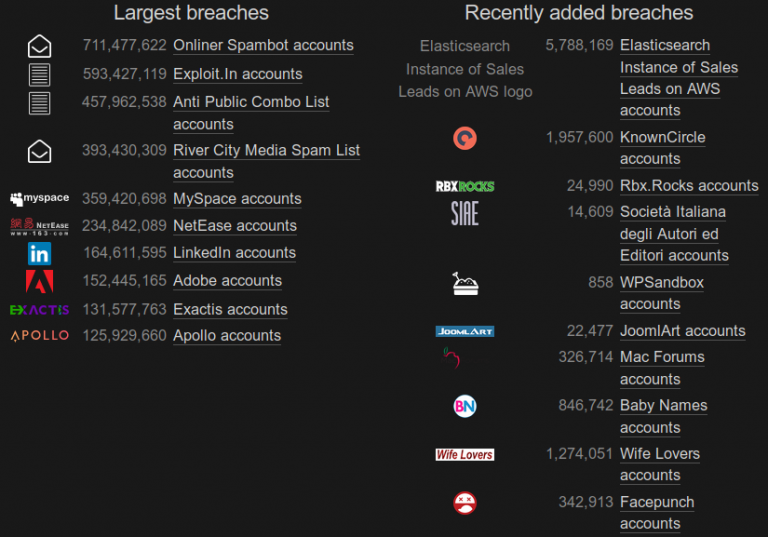Image resolution: width=768 pixels, height=537 pixels.
Task: Click the KnownCircle orange logo icon
Action: coord(465,138)
